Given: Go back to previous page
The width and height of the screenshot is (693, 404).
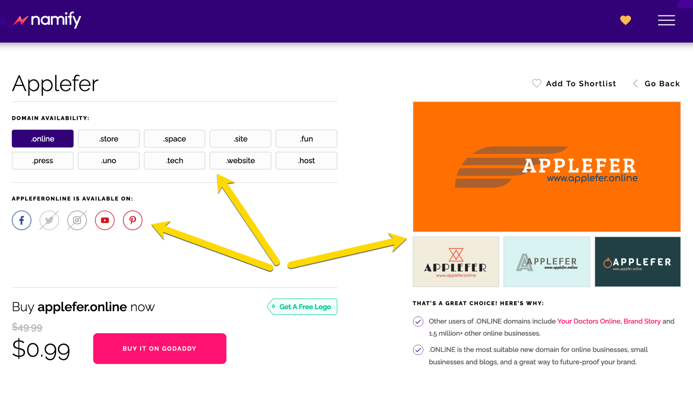Looking at the screenshot, I should (x=656, y=84).
